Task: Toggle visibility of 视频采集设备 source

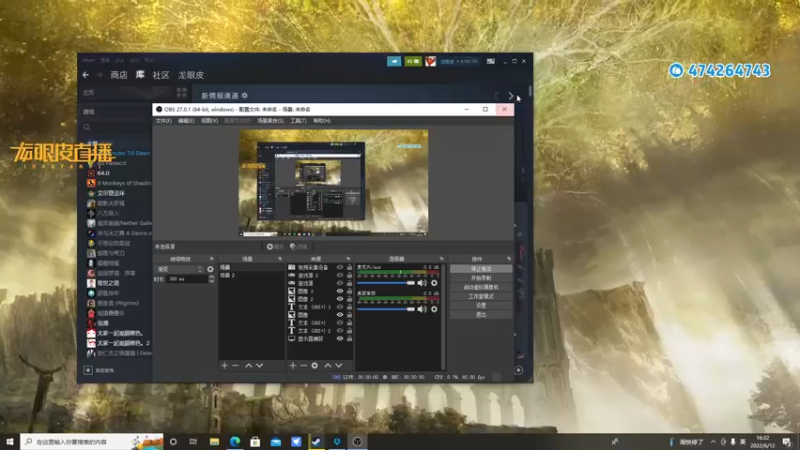Action: [x=340, y=267]
